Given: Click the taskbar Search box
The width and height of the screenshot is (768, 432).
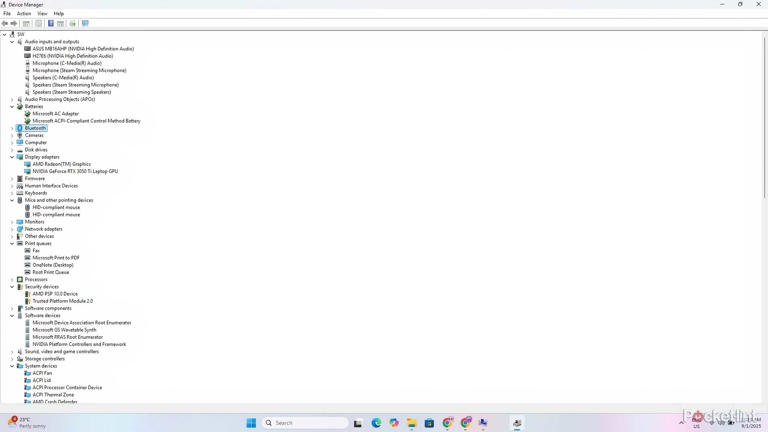Looking at the screenshot, I should tap(305, 423).
